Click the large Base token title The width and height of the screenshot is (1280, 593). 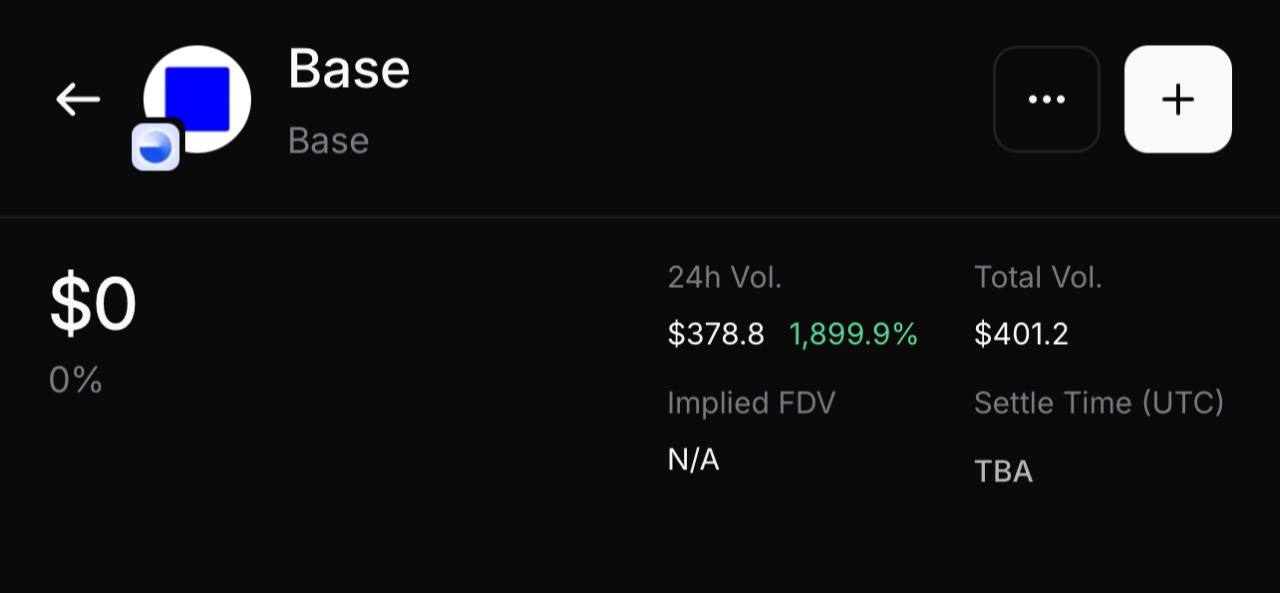tap(349, 70)
